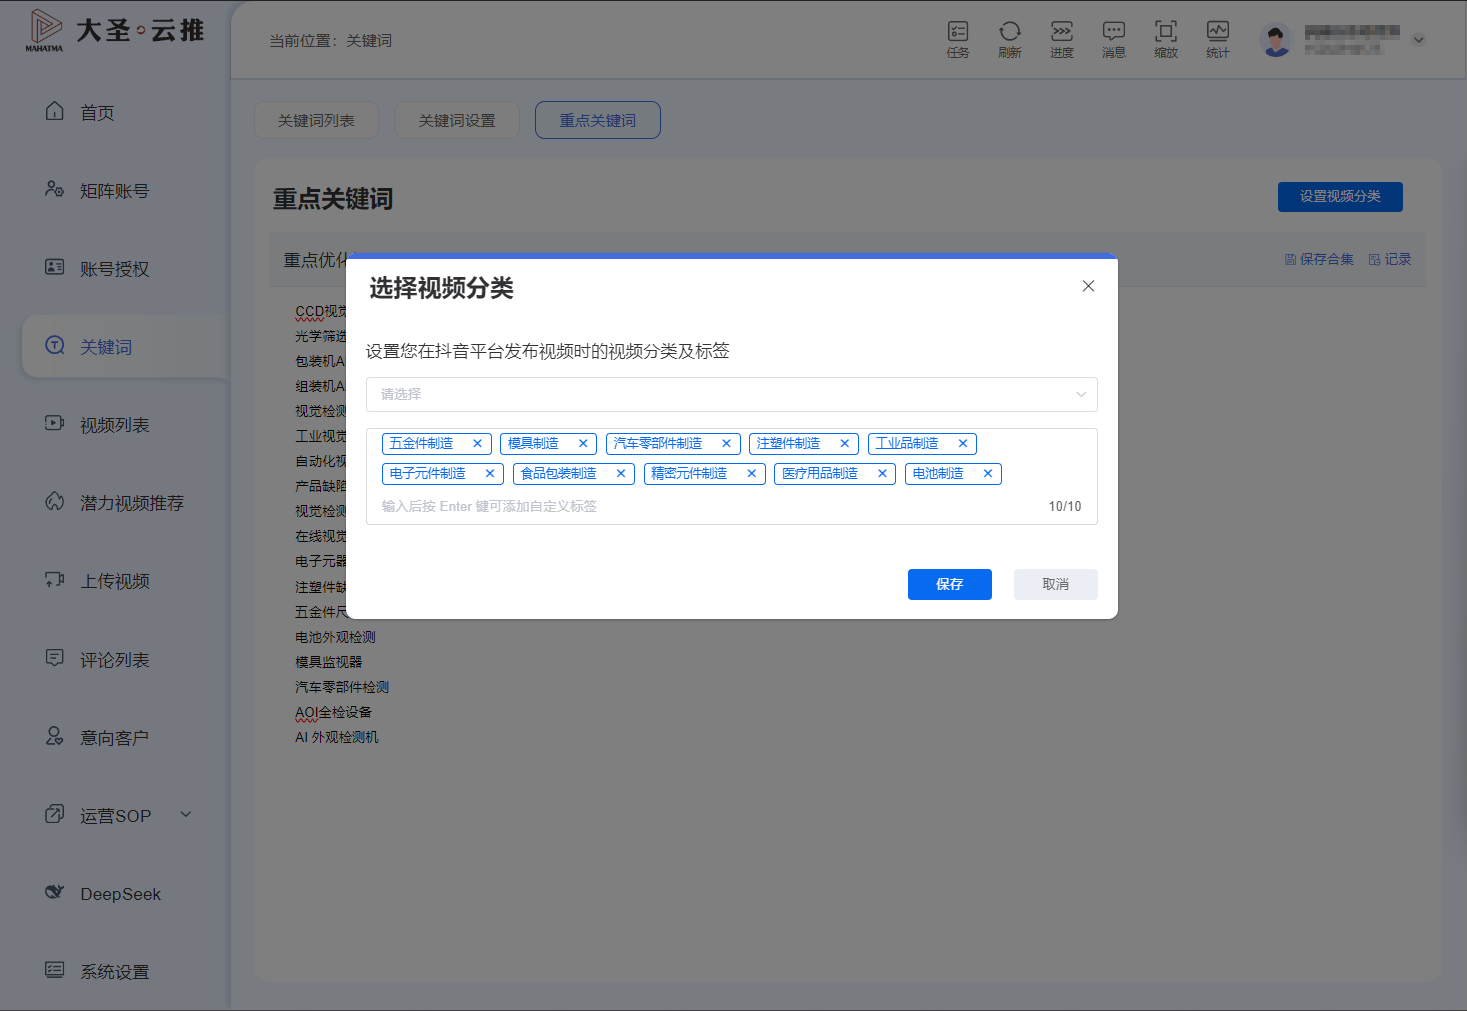Remove the 精密元件制造 tag
The image size is (1467, 1011).
[751, 474]
